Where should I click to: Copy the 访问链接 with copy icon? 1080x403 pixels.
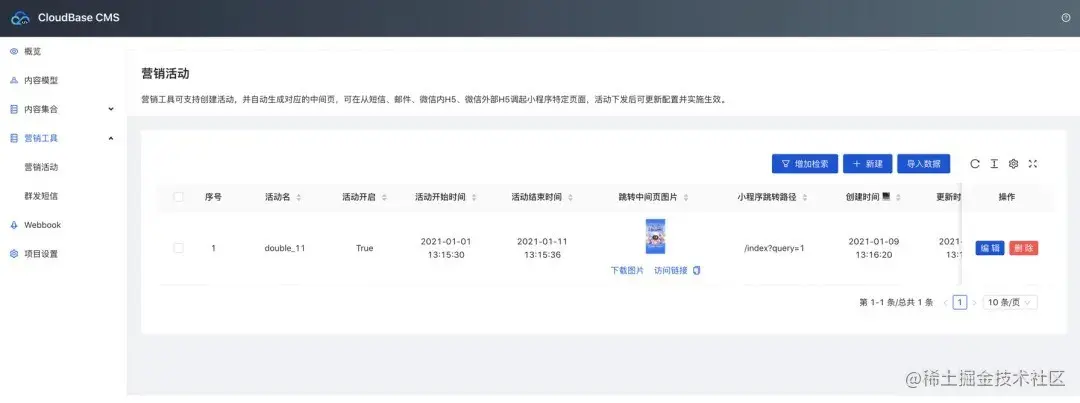(696, 271)
